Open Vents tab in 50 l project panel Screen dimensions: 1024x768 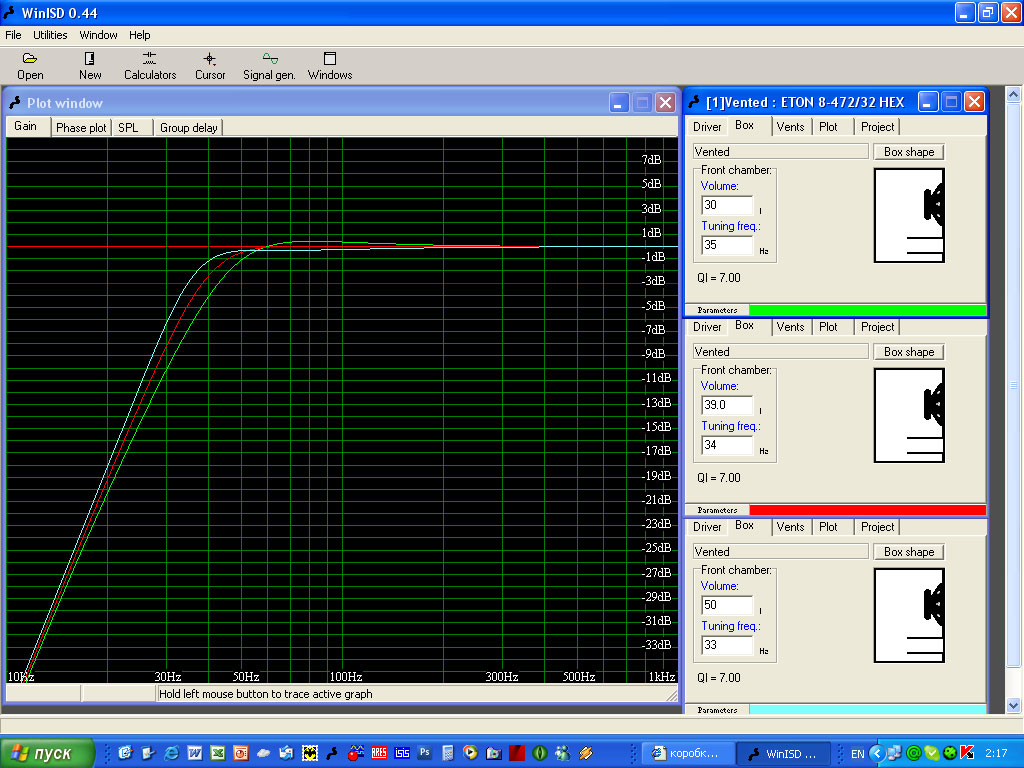(790, 526)
